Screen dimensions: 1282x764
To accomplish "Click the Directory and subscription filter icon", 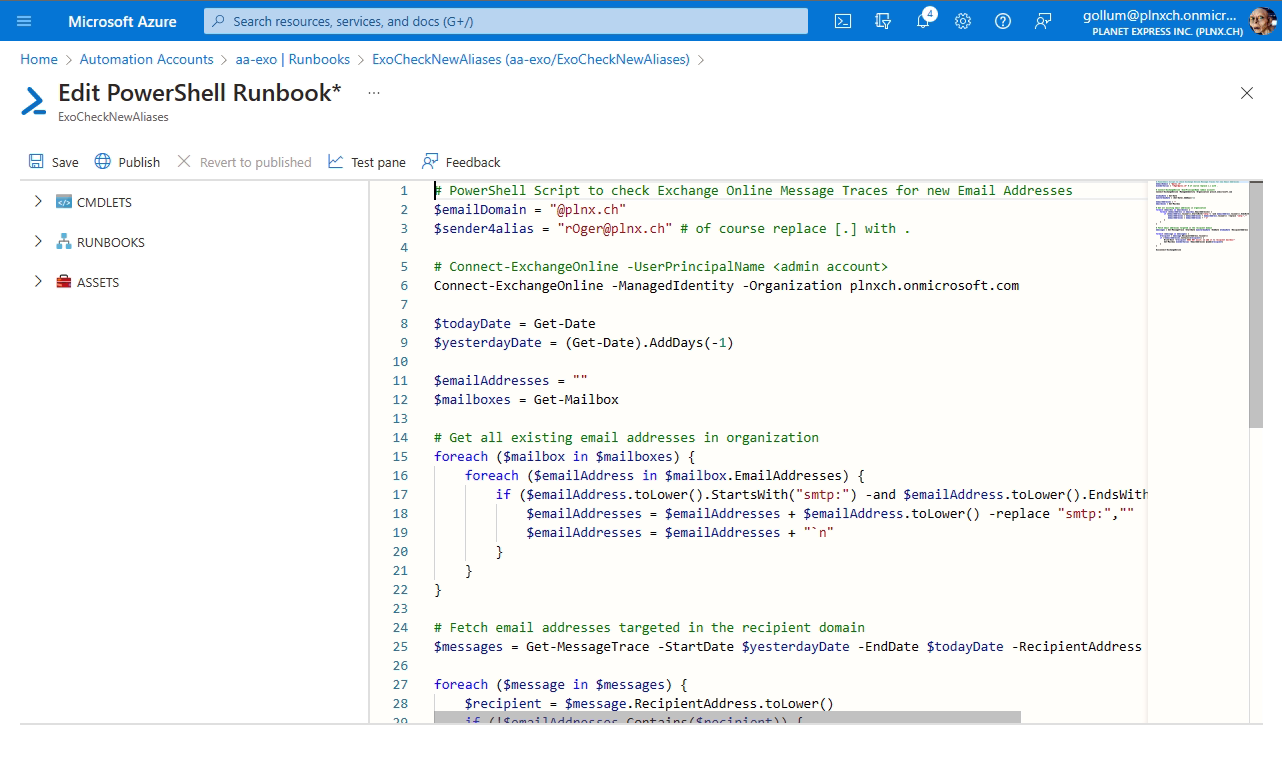I will tap(882, 21).
